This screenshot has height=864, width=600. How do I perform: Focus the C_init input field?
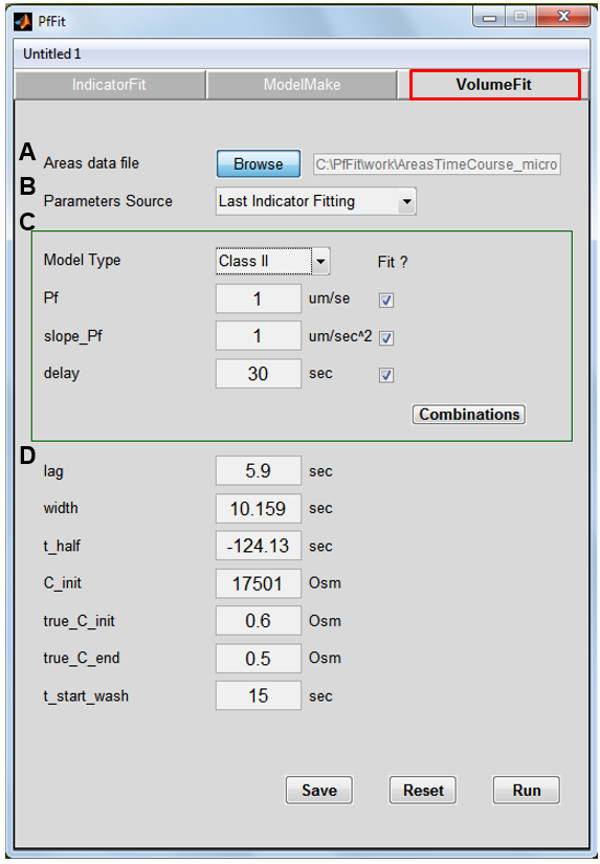coord(258,584)
